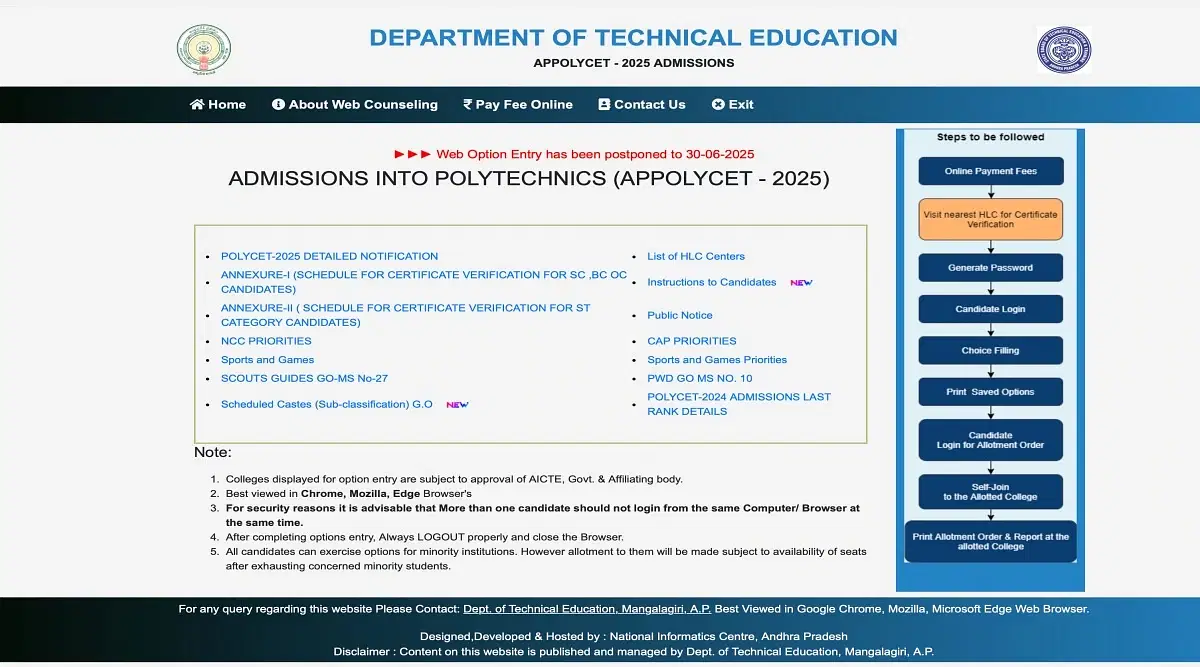Click the Generate Password step button
Viewport: 1200px width, 667px height.
pos(991,268)
